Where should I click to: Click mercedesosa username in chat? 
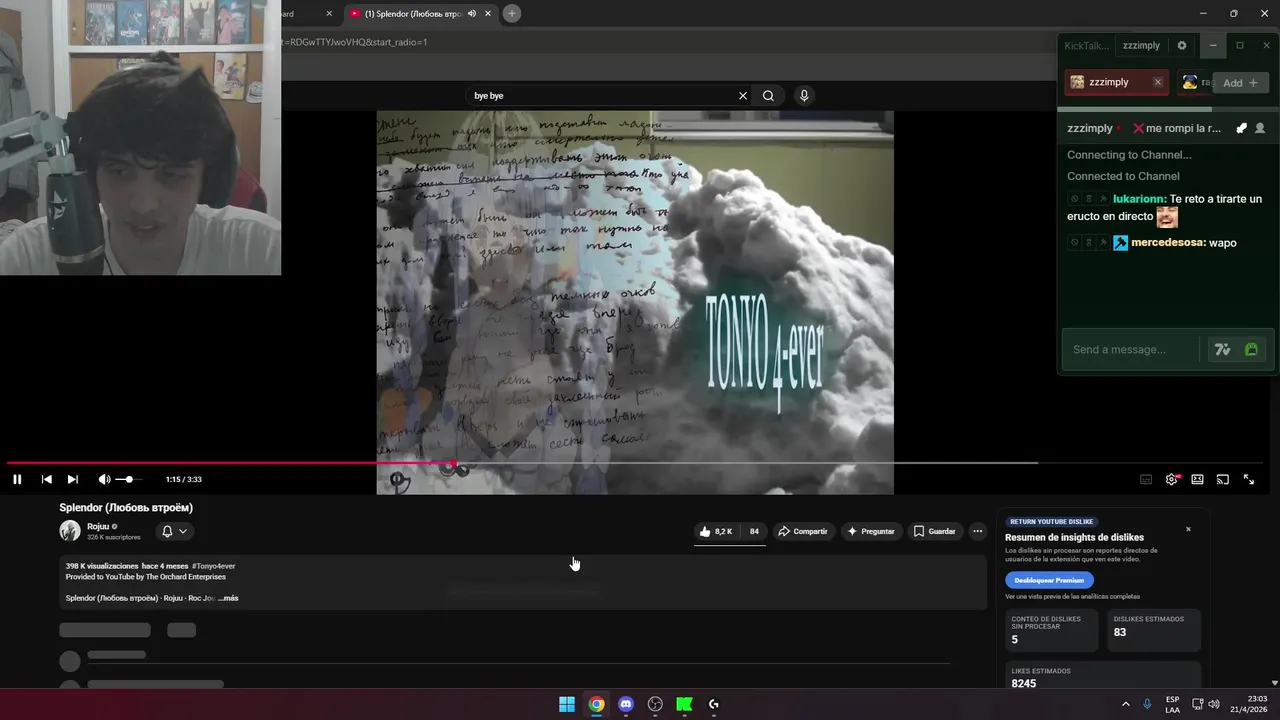[1168, 243]
